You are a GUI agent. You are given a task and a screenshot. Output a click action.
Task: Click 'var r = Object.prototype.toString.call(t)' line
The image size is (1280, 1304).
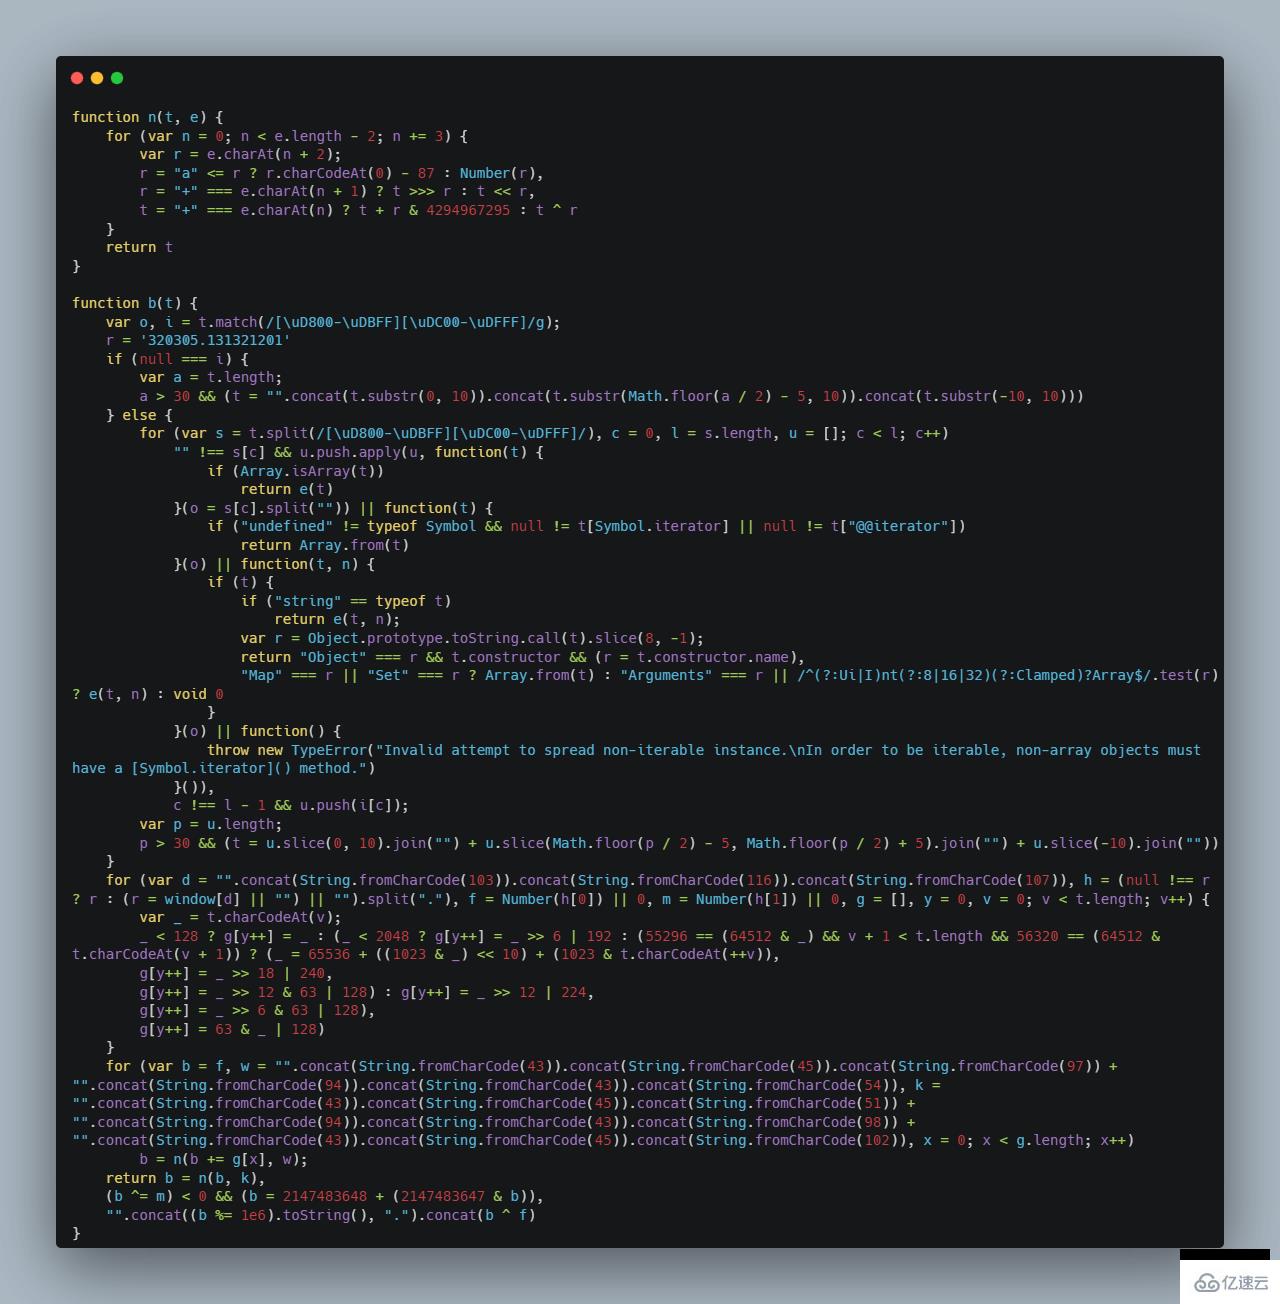tap(472, 638)
